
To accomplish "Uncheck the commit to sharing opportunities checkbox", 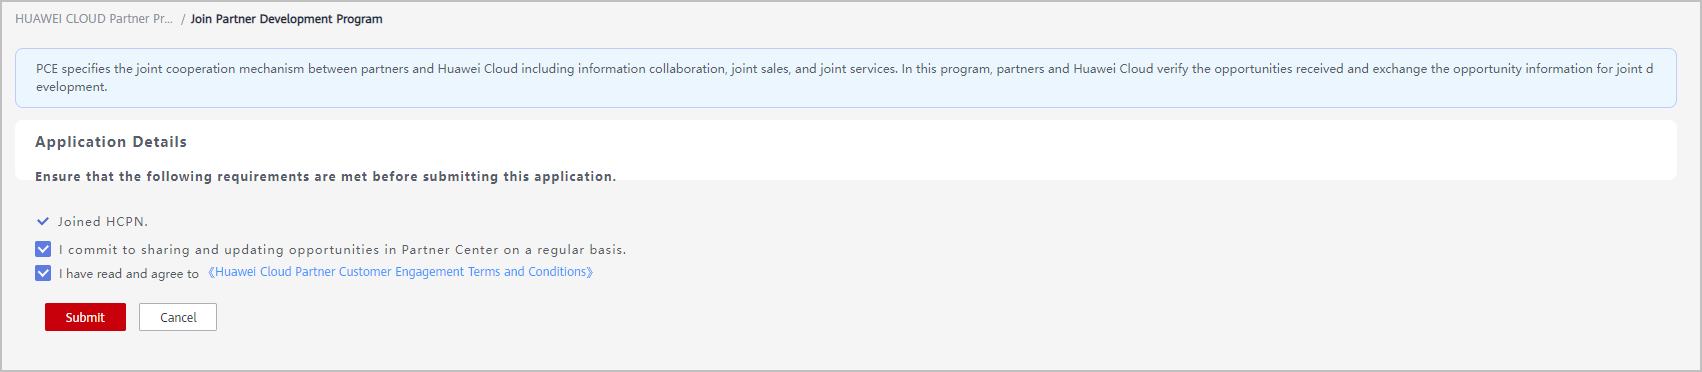I will point(43,249).
